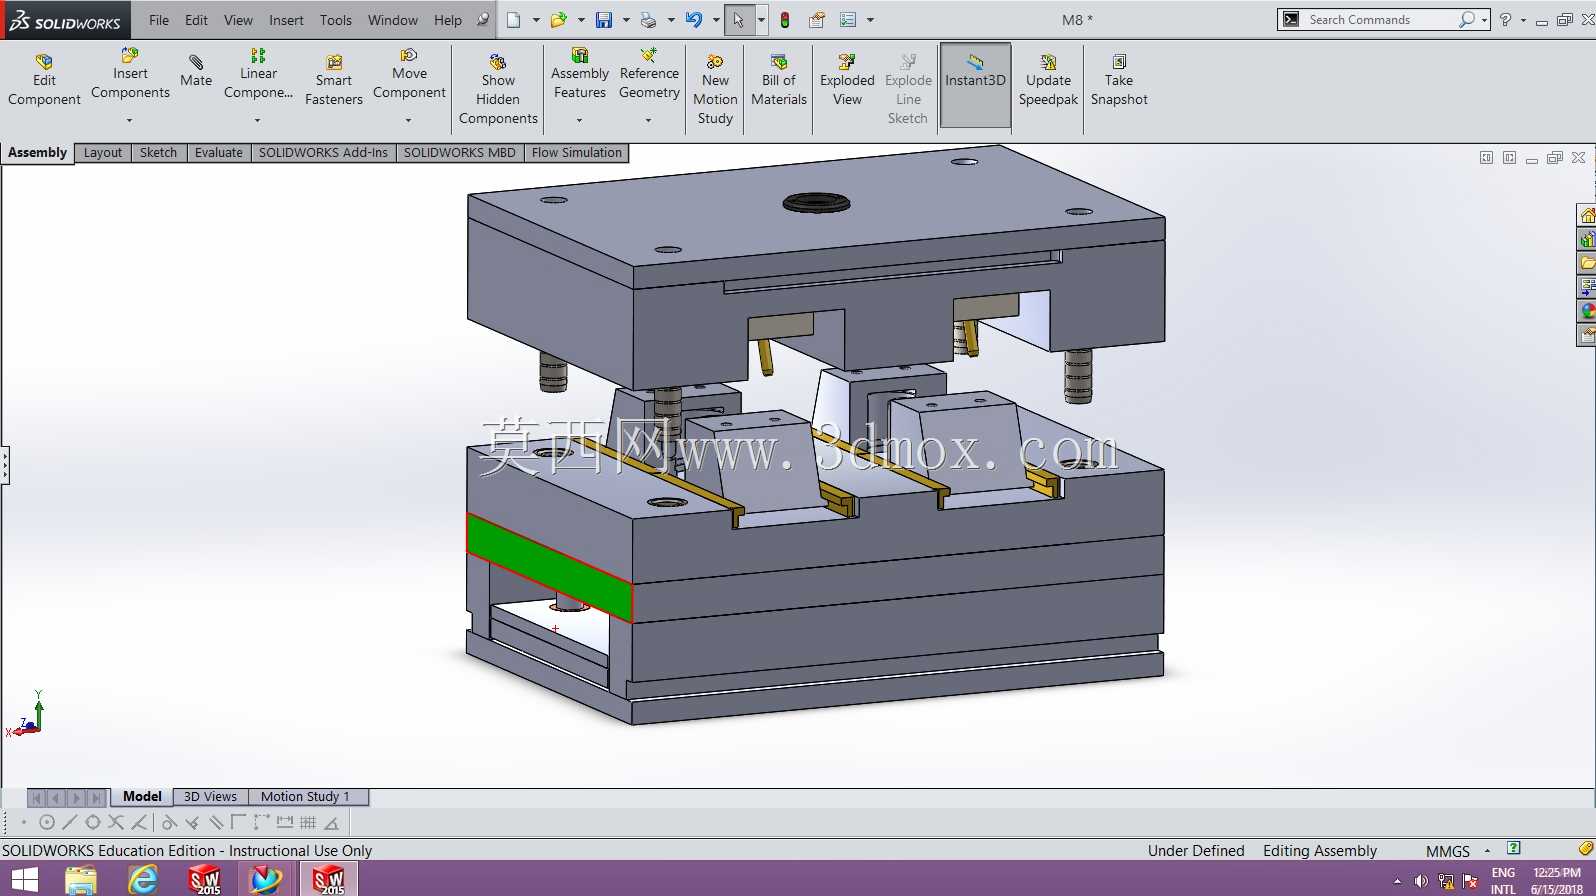The height and width of the screenshot is (896, 1596).
Task: Select Exploded View command
Action: click(x=847, y=80)
